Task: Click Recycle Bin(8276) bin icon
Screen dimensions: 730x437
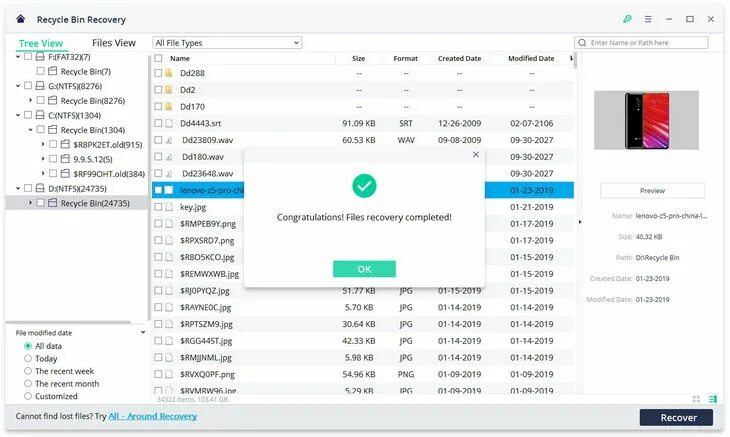Action: [53, 101]
